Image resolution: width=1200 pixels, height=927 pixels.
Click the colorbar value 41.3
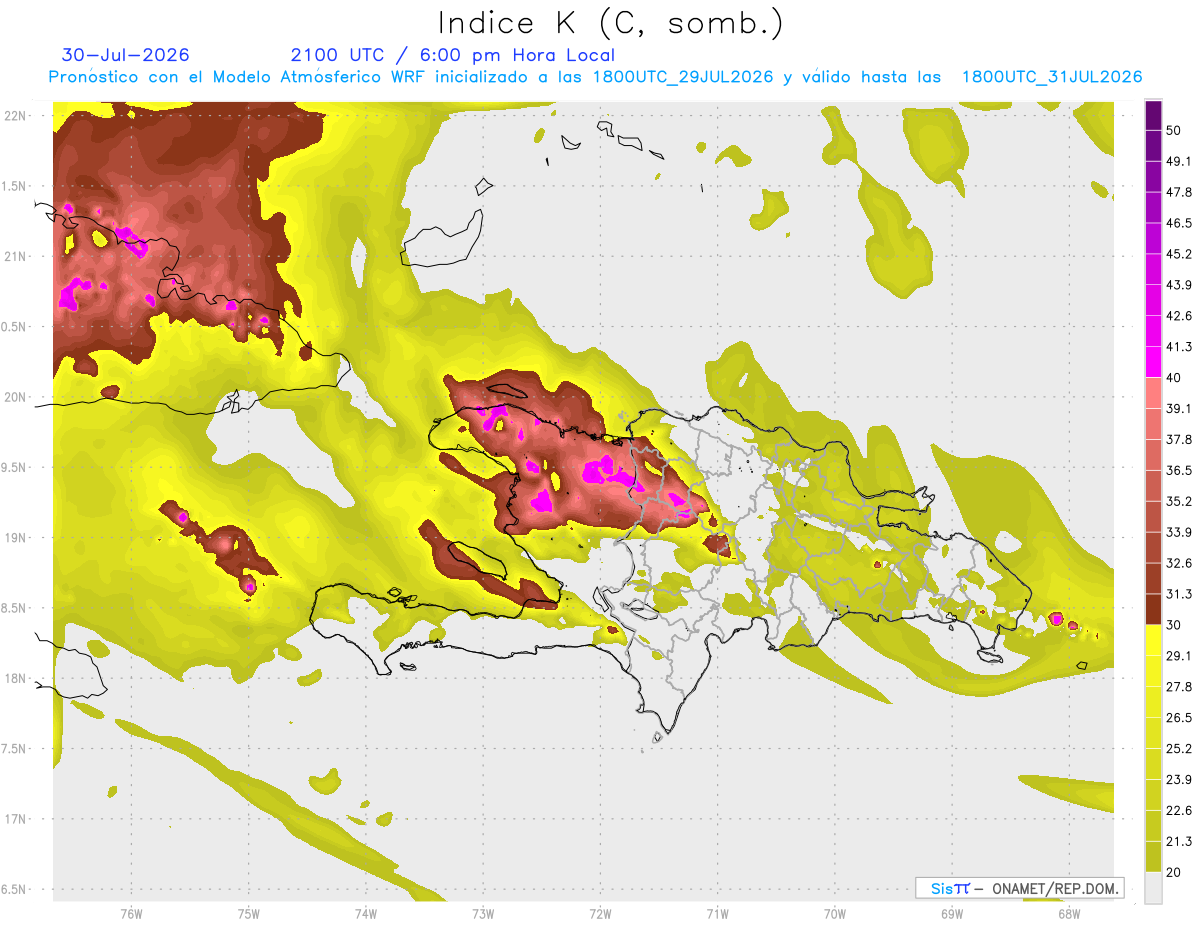coord(1179,347)
